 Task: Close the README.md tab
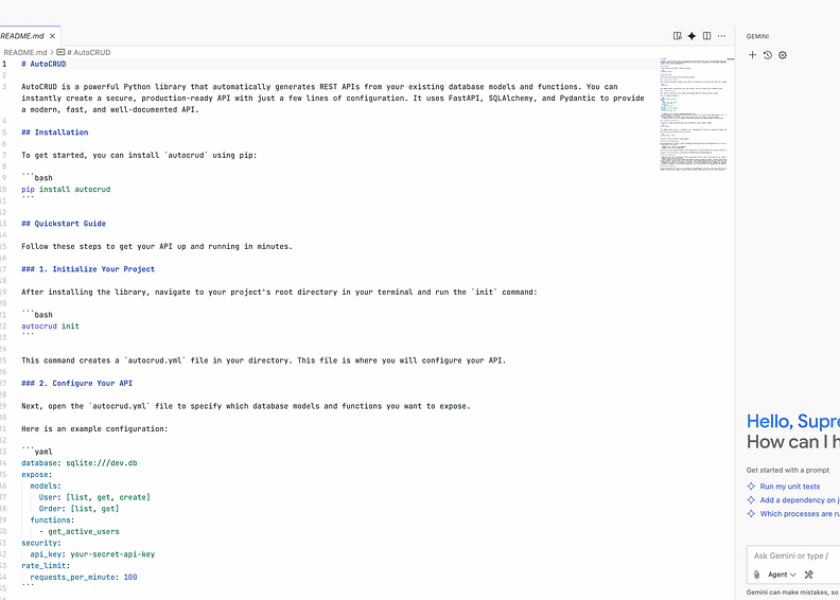coord(53,36)
